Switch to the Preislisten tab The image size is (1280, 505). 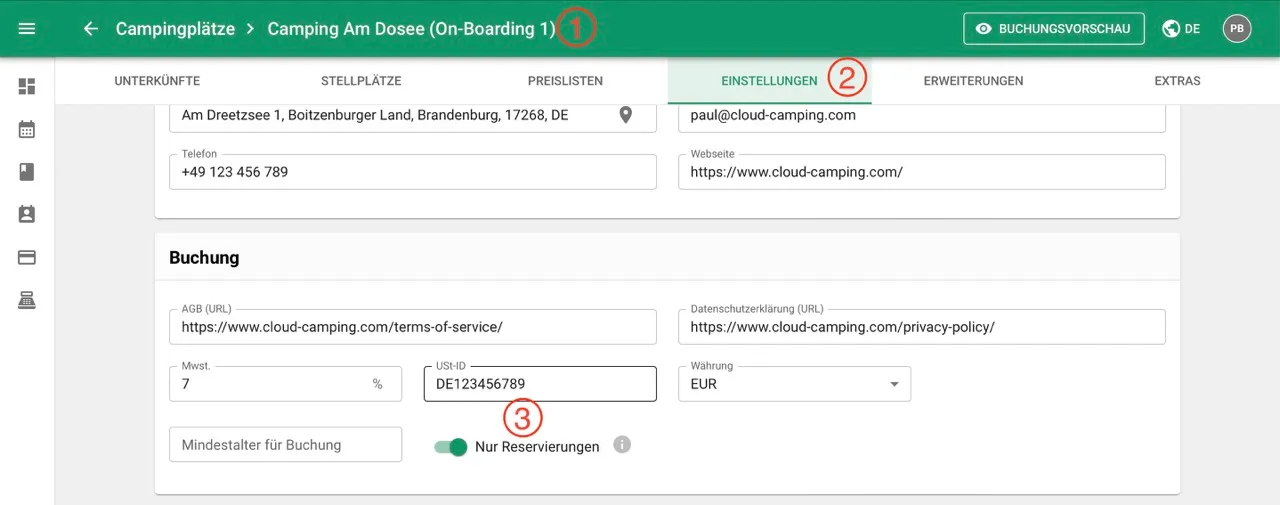565,81
